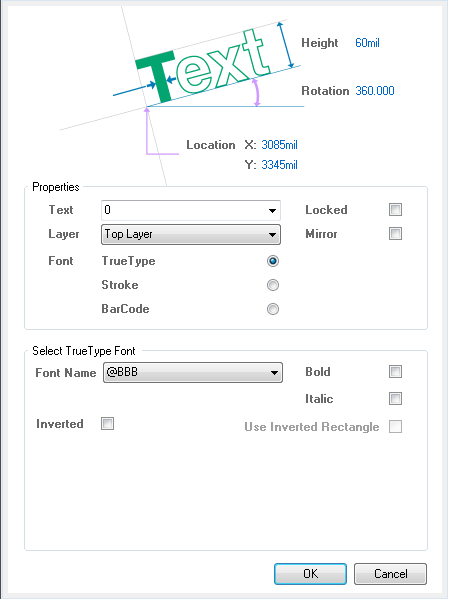Click inside the Text input field
This screenshot has height=599, width=450.
pyautogui.click(x=185, y=210)
